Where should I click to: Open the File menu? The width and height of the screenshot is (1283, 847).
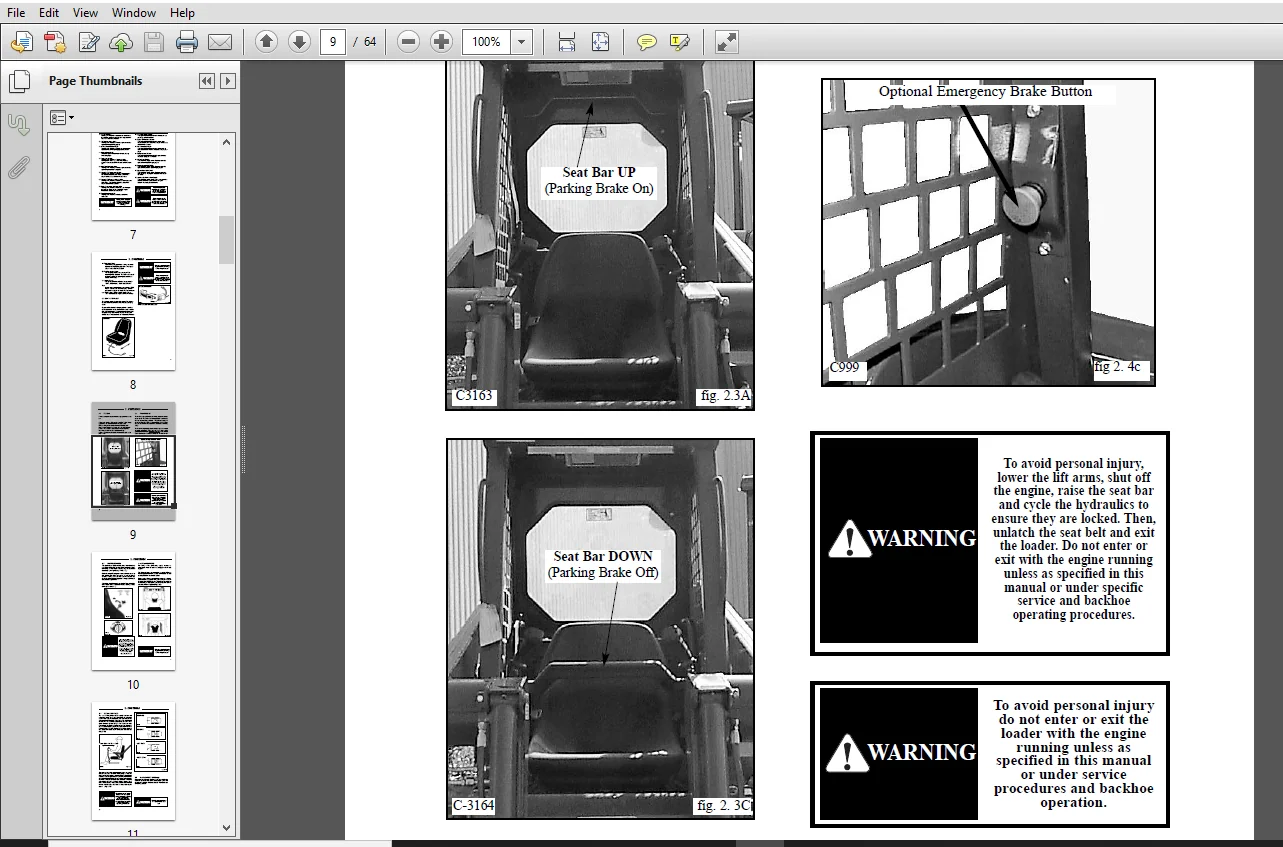[16, 13]
